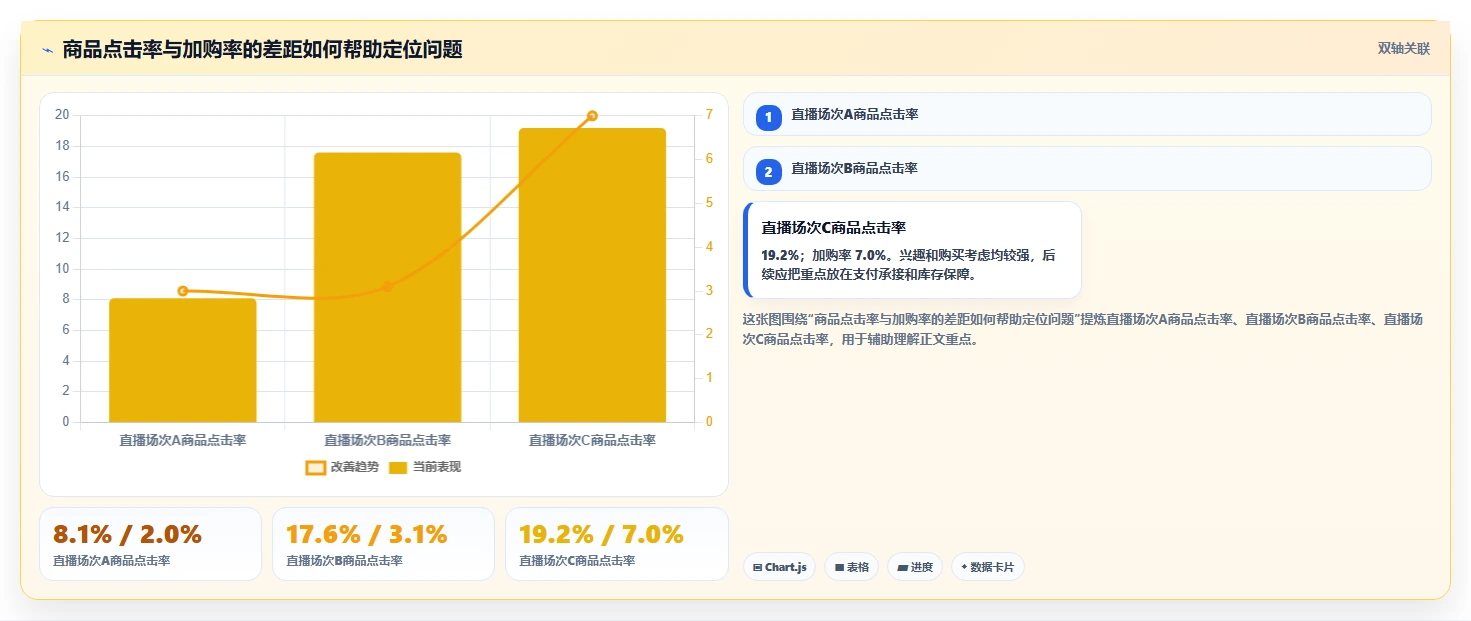This screenshot has height=621, width=1471.
Task: Click the 表格 tag chip
Action: pyautogui.click(x=852, y=567)
